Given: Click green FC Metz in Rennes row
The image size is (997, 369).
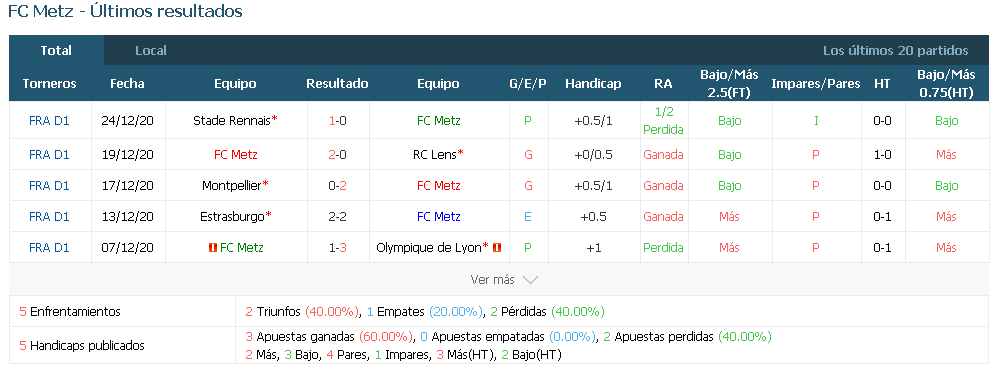Looking at the screenshot, I should [439, 120].
